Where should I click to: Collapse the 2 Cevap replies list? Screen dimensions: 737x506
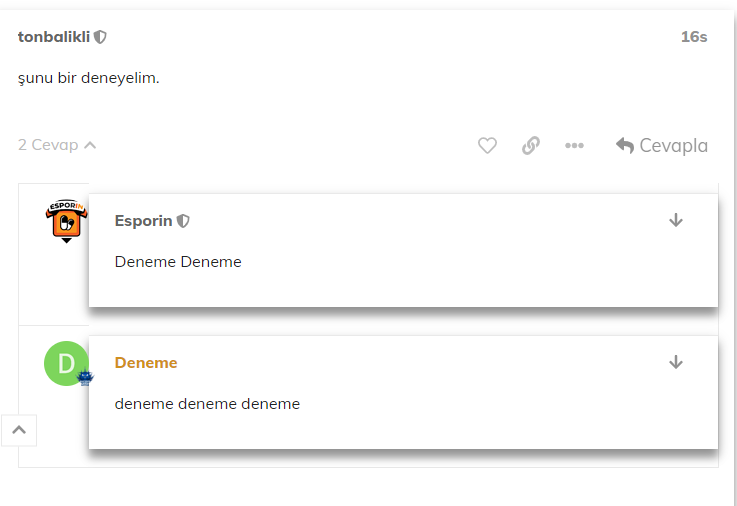(57, 145)
